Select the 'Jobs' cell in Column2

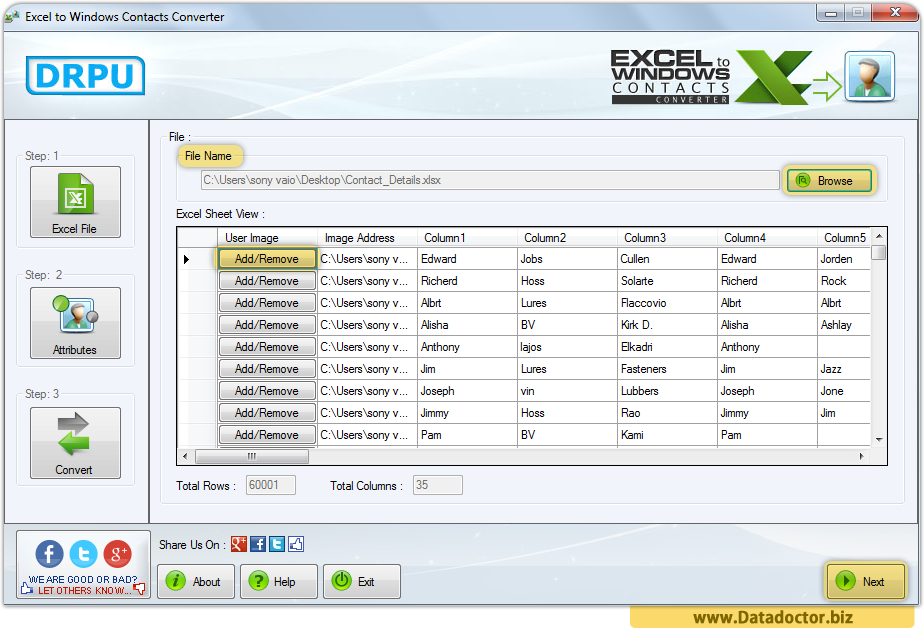pos(567,259)
